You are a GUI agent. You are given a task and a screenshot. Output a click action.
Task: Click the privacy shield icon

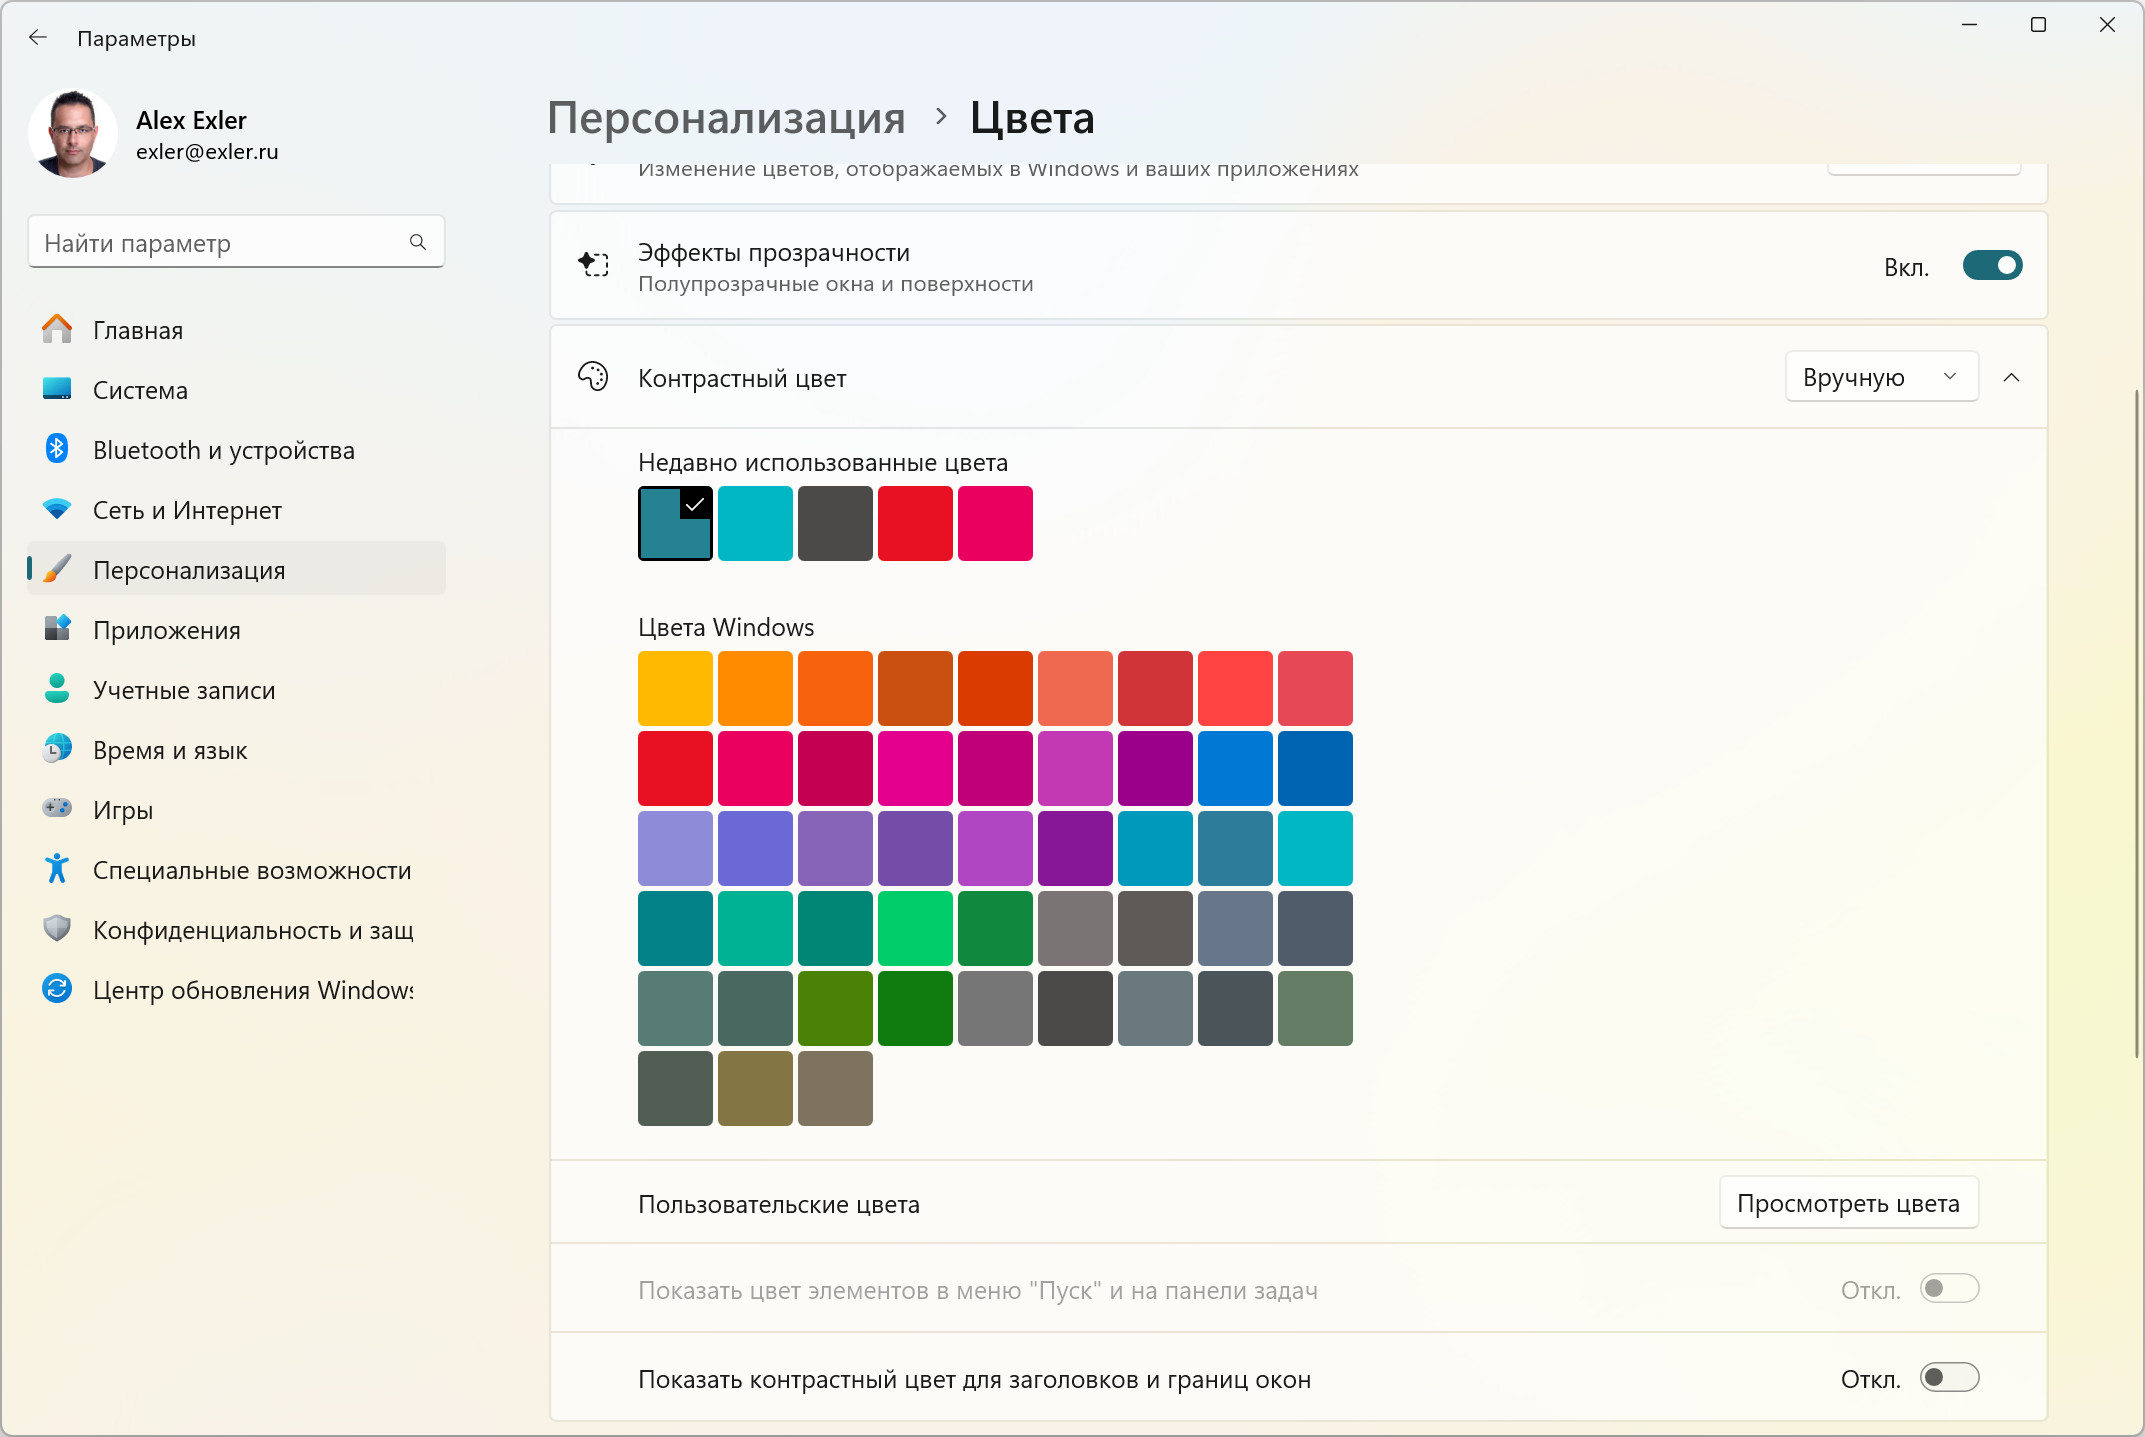57,929
